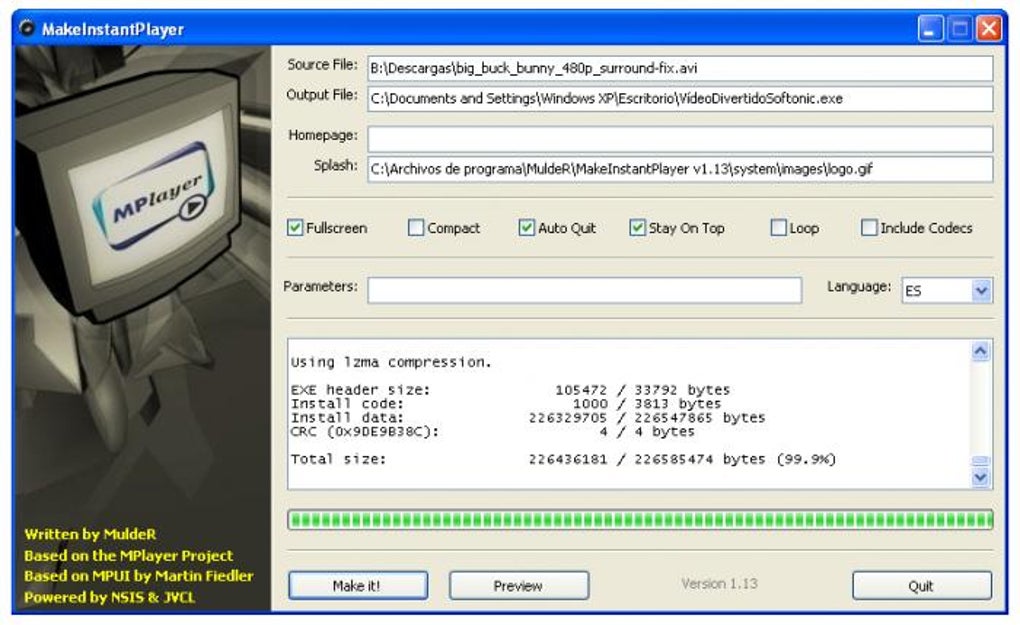Open the Language dropdown
The image size is (1020, 625).
click(981, 290)
